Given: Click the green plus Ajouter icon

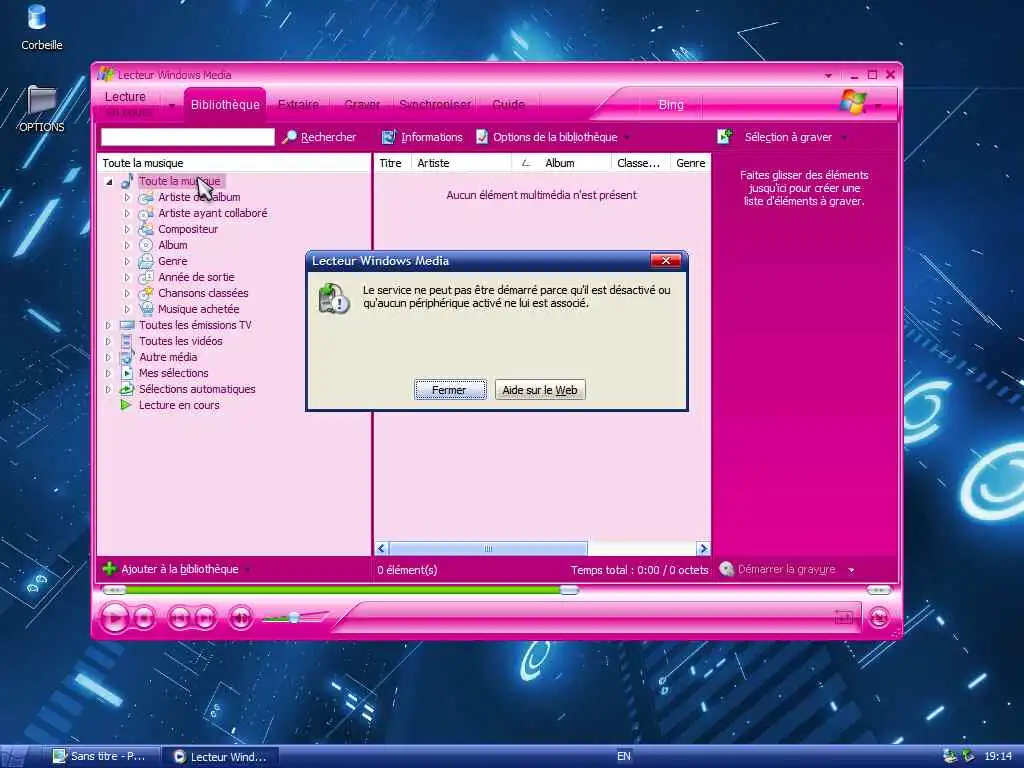Looking at the screenshot, I should point(109,569).
